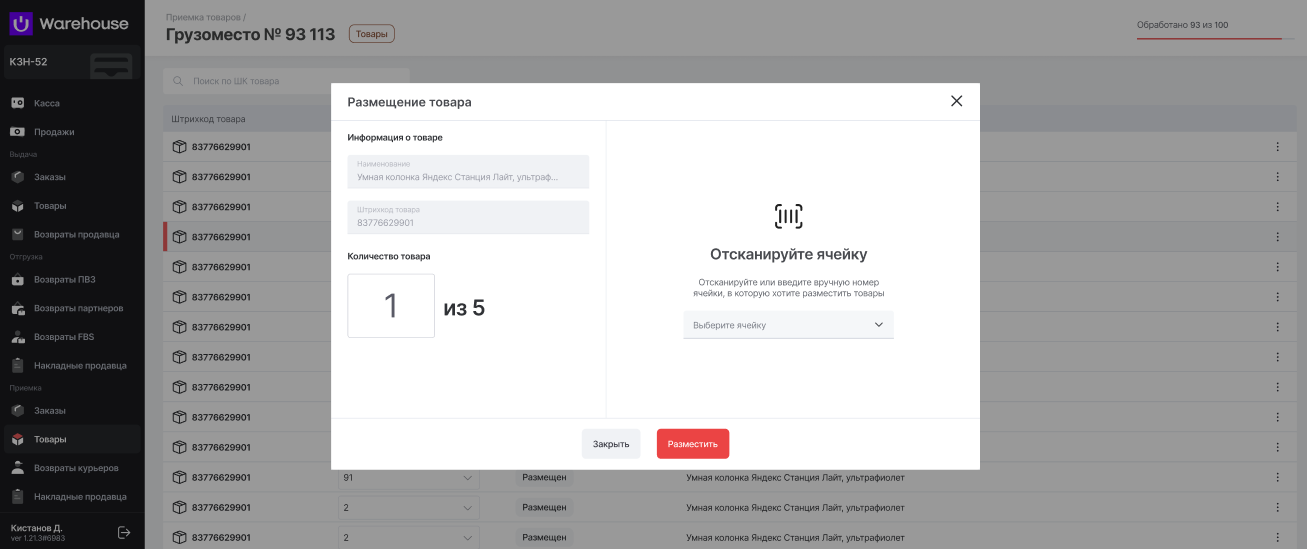Click the Поиск по ШК товара search field
1307x549 pixels.
[286, 81]
